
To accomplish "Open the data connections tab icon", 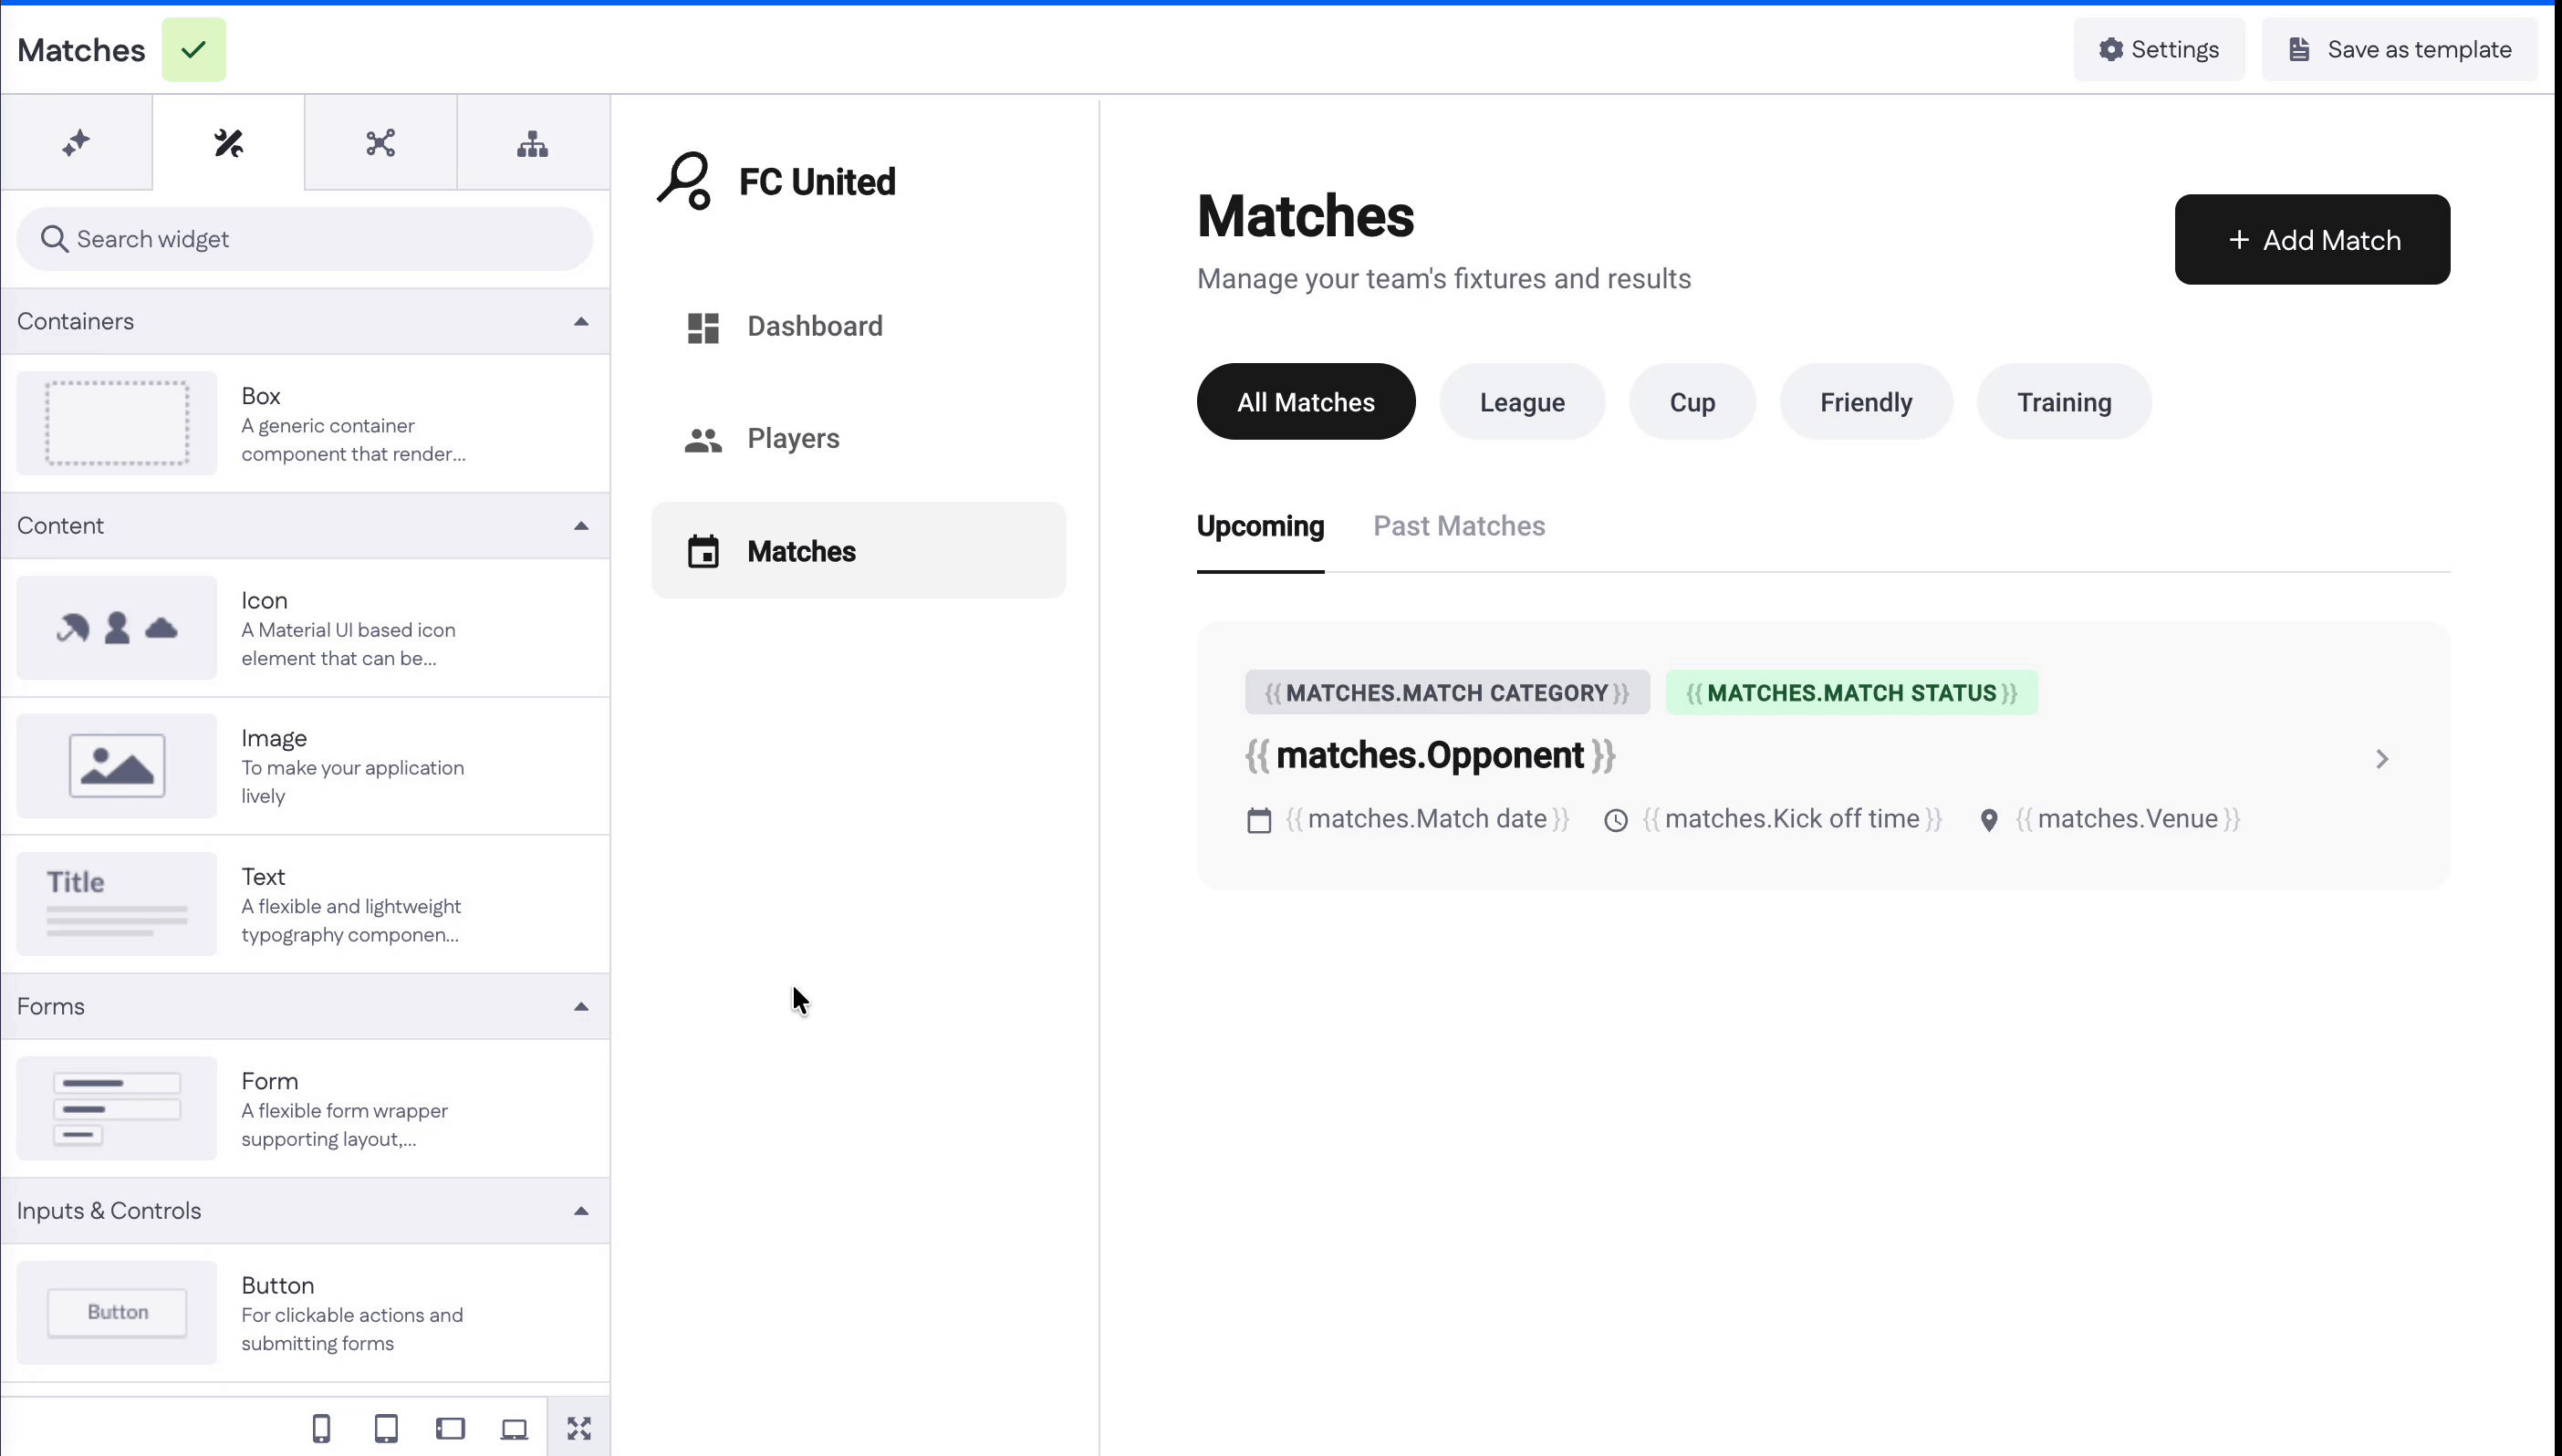I will tap(380, 143).
